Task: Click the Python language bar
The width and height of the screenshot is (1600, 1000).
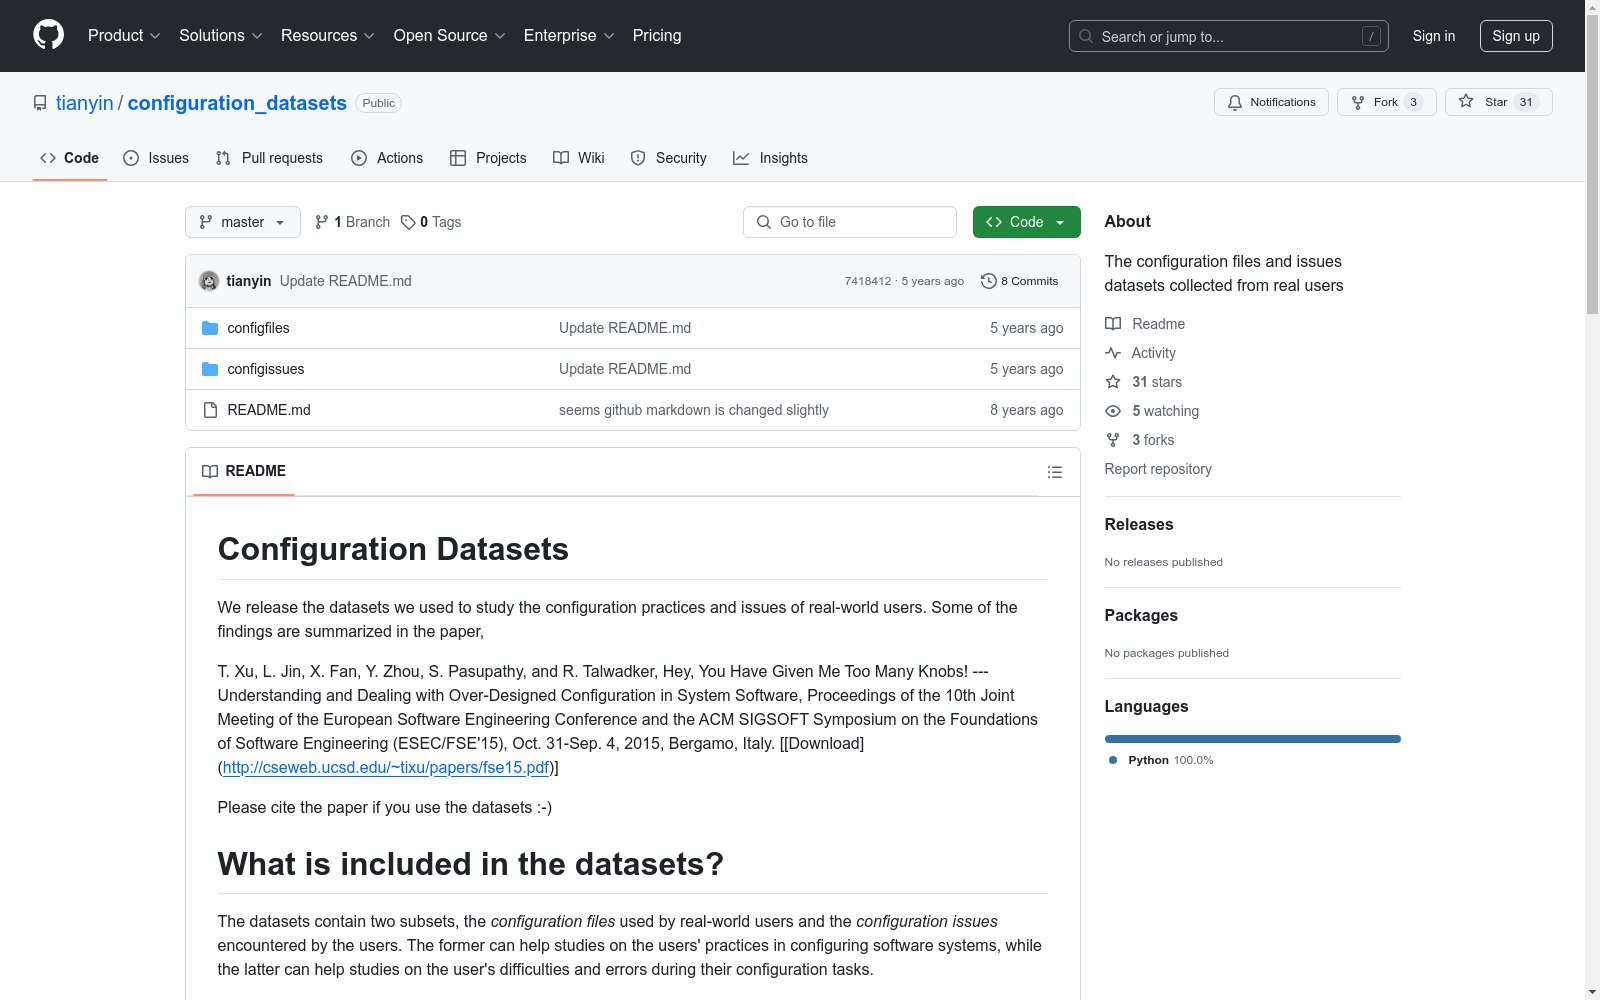Action: (1253, 739)
